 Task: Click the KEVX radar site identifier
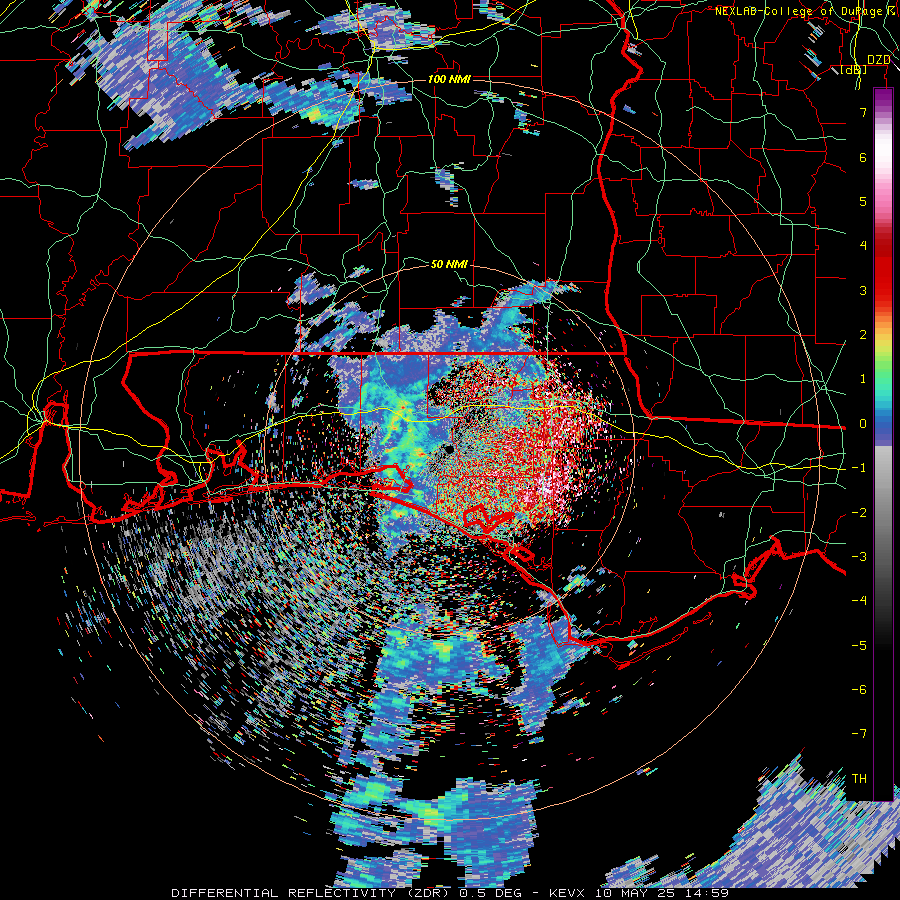[569, 893]
